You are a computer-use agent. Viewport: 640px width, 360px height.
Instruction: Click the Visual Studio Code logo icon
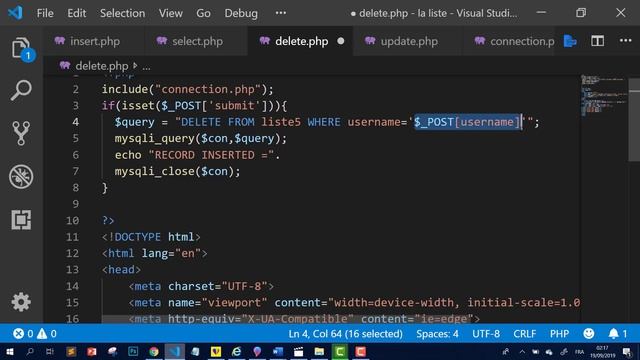tap(15, 13)
